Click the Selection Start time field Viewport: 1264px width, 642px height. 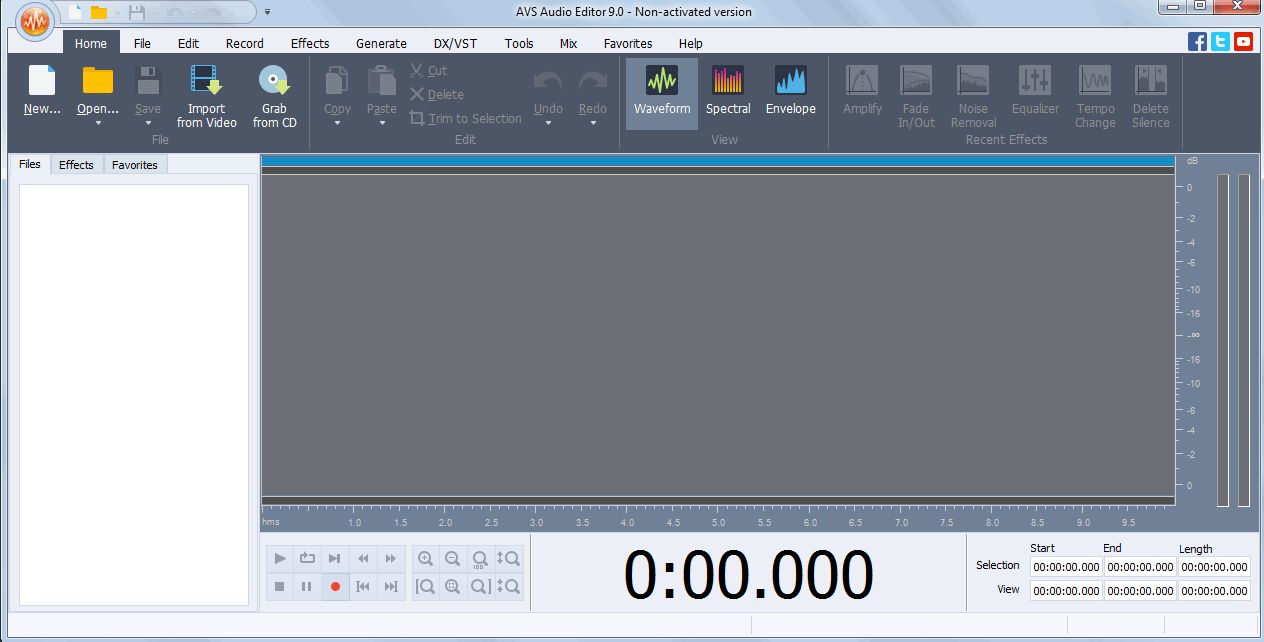click(1067, 567)
